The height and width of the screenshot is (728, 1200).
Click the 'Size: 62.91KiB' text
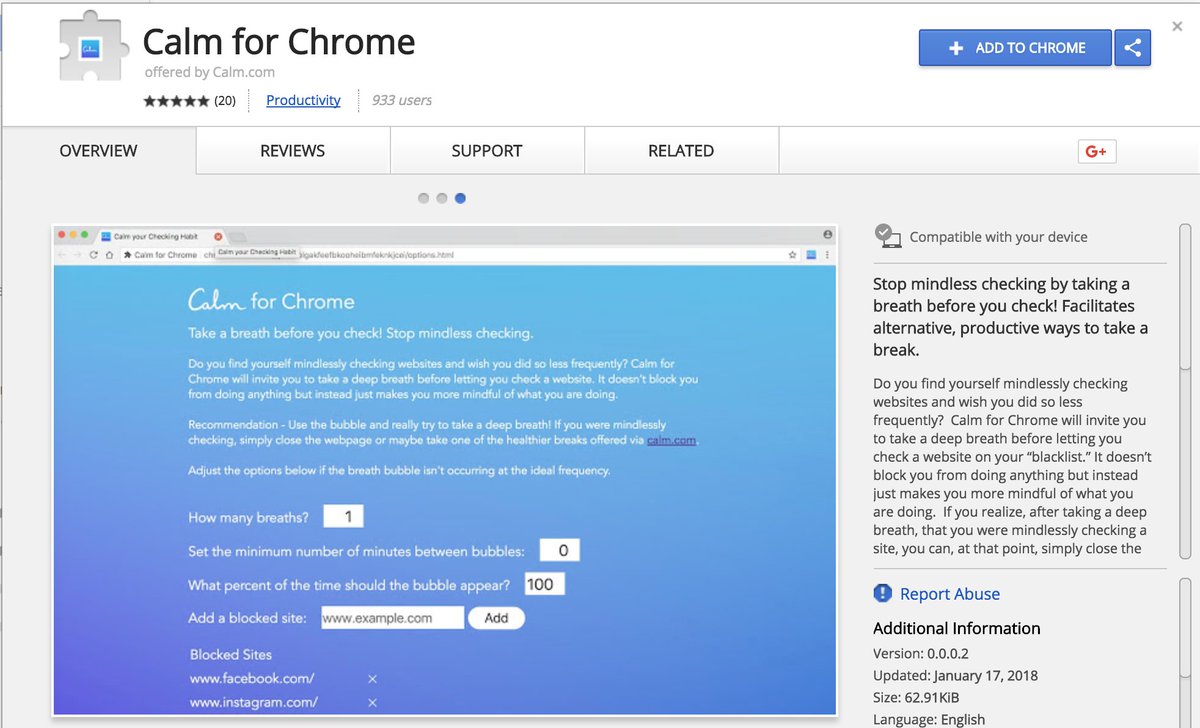[917, 697]
